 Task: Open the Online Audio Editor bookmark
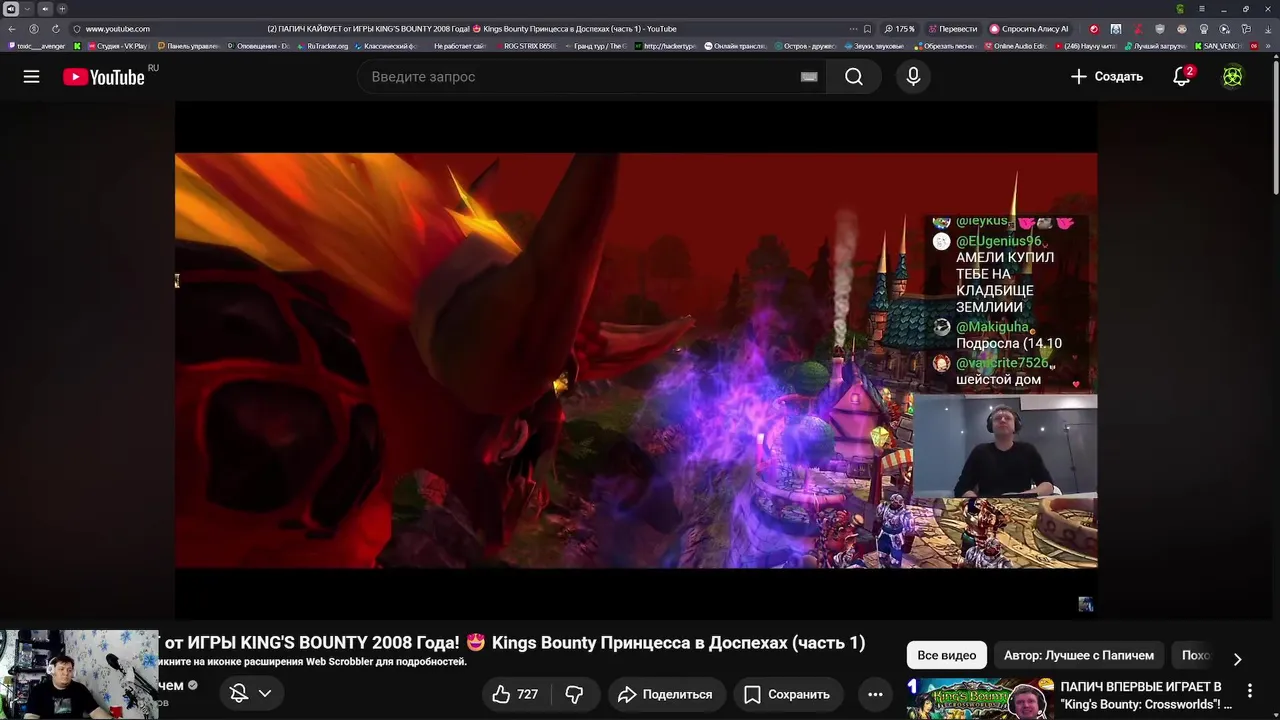[1015, 46]
